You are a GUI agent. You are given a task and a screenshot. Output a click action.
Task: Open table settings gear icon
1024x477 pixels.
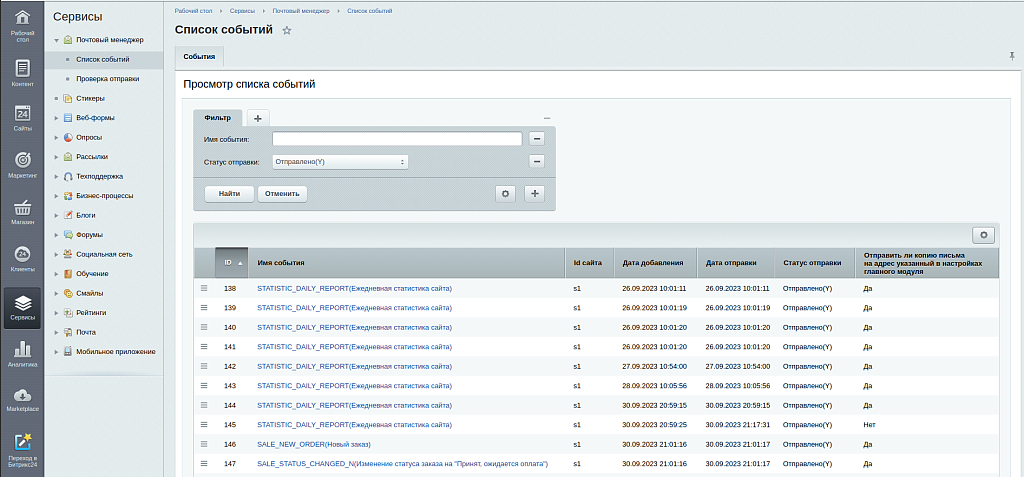point(984,234)
